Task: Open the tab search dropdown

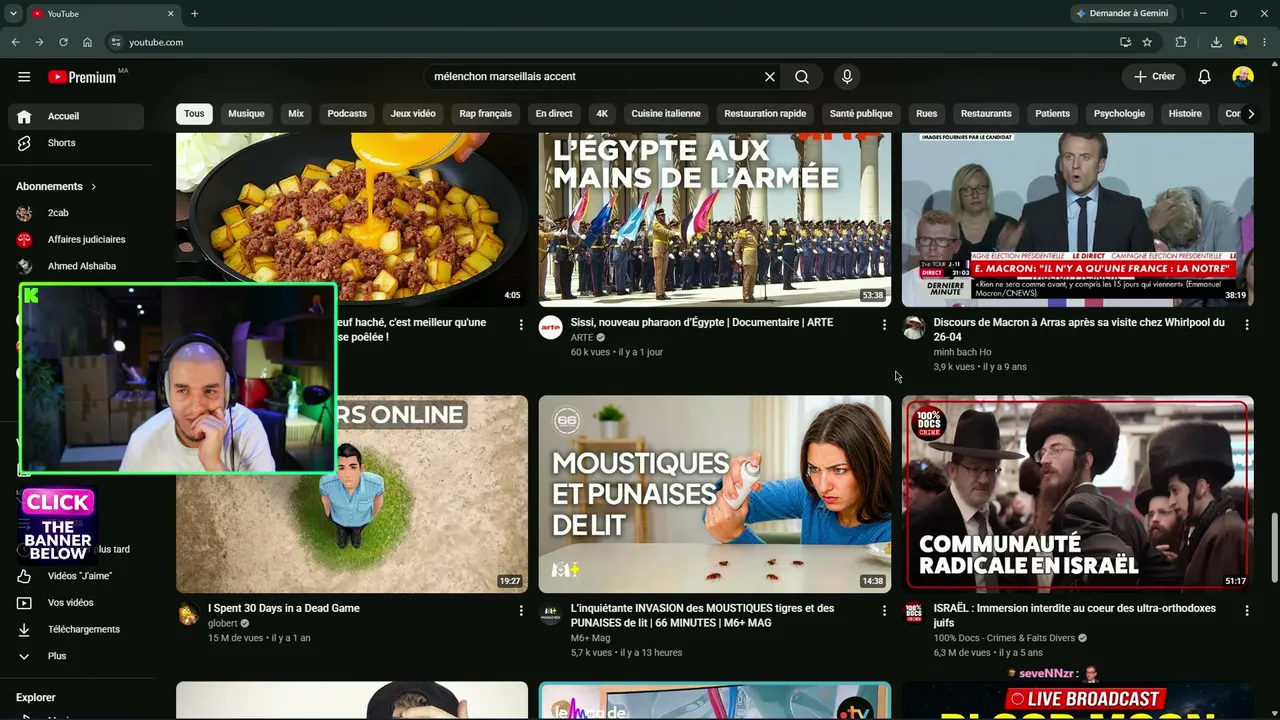Action: click(13, 14)
